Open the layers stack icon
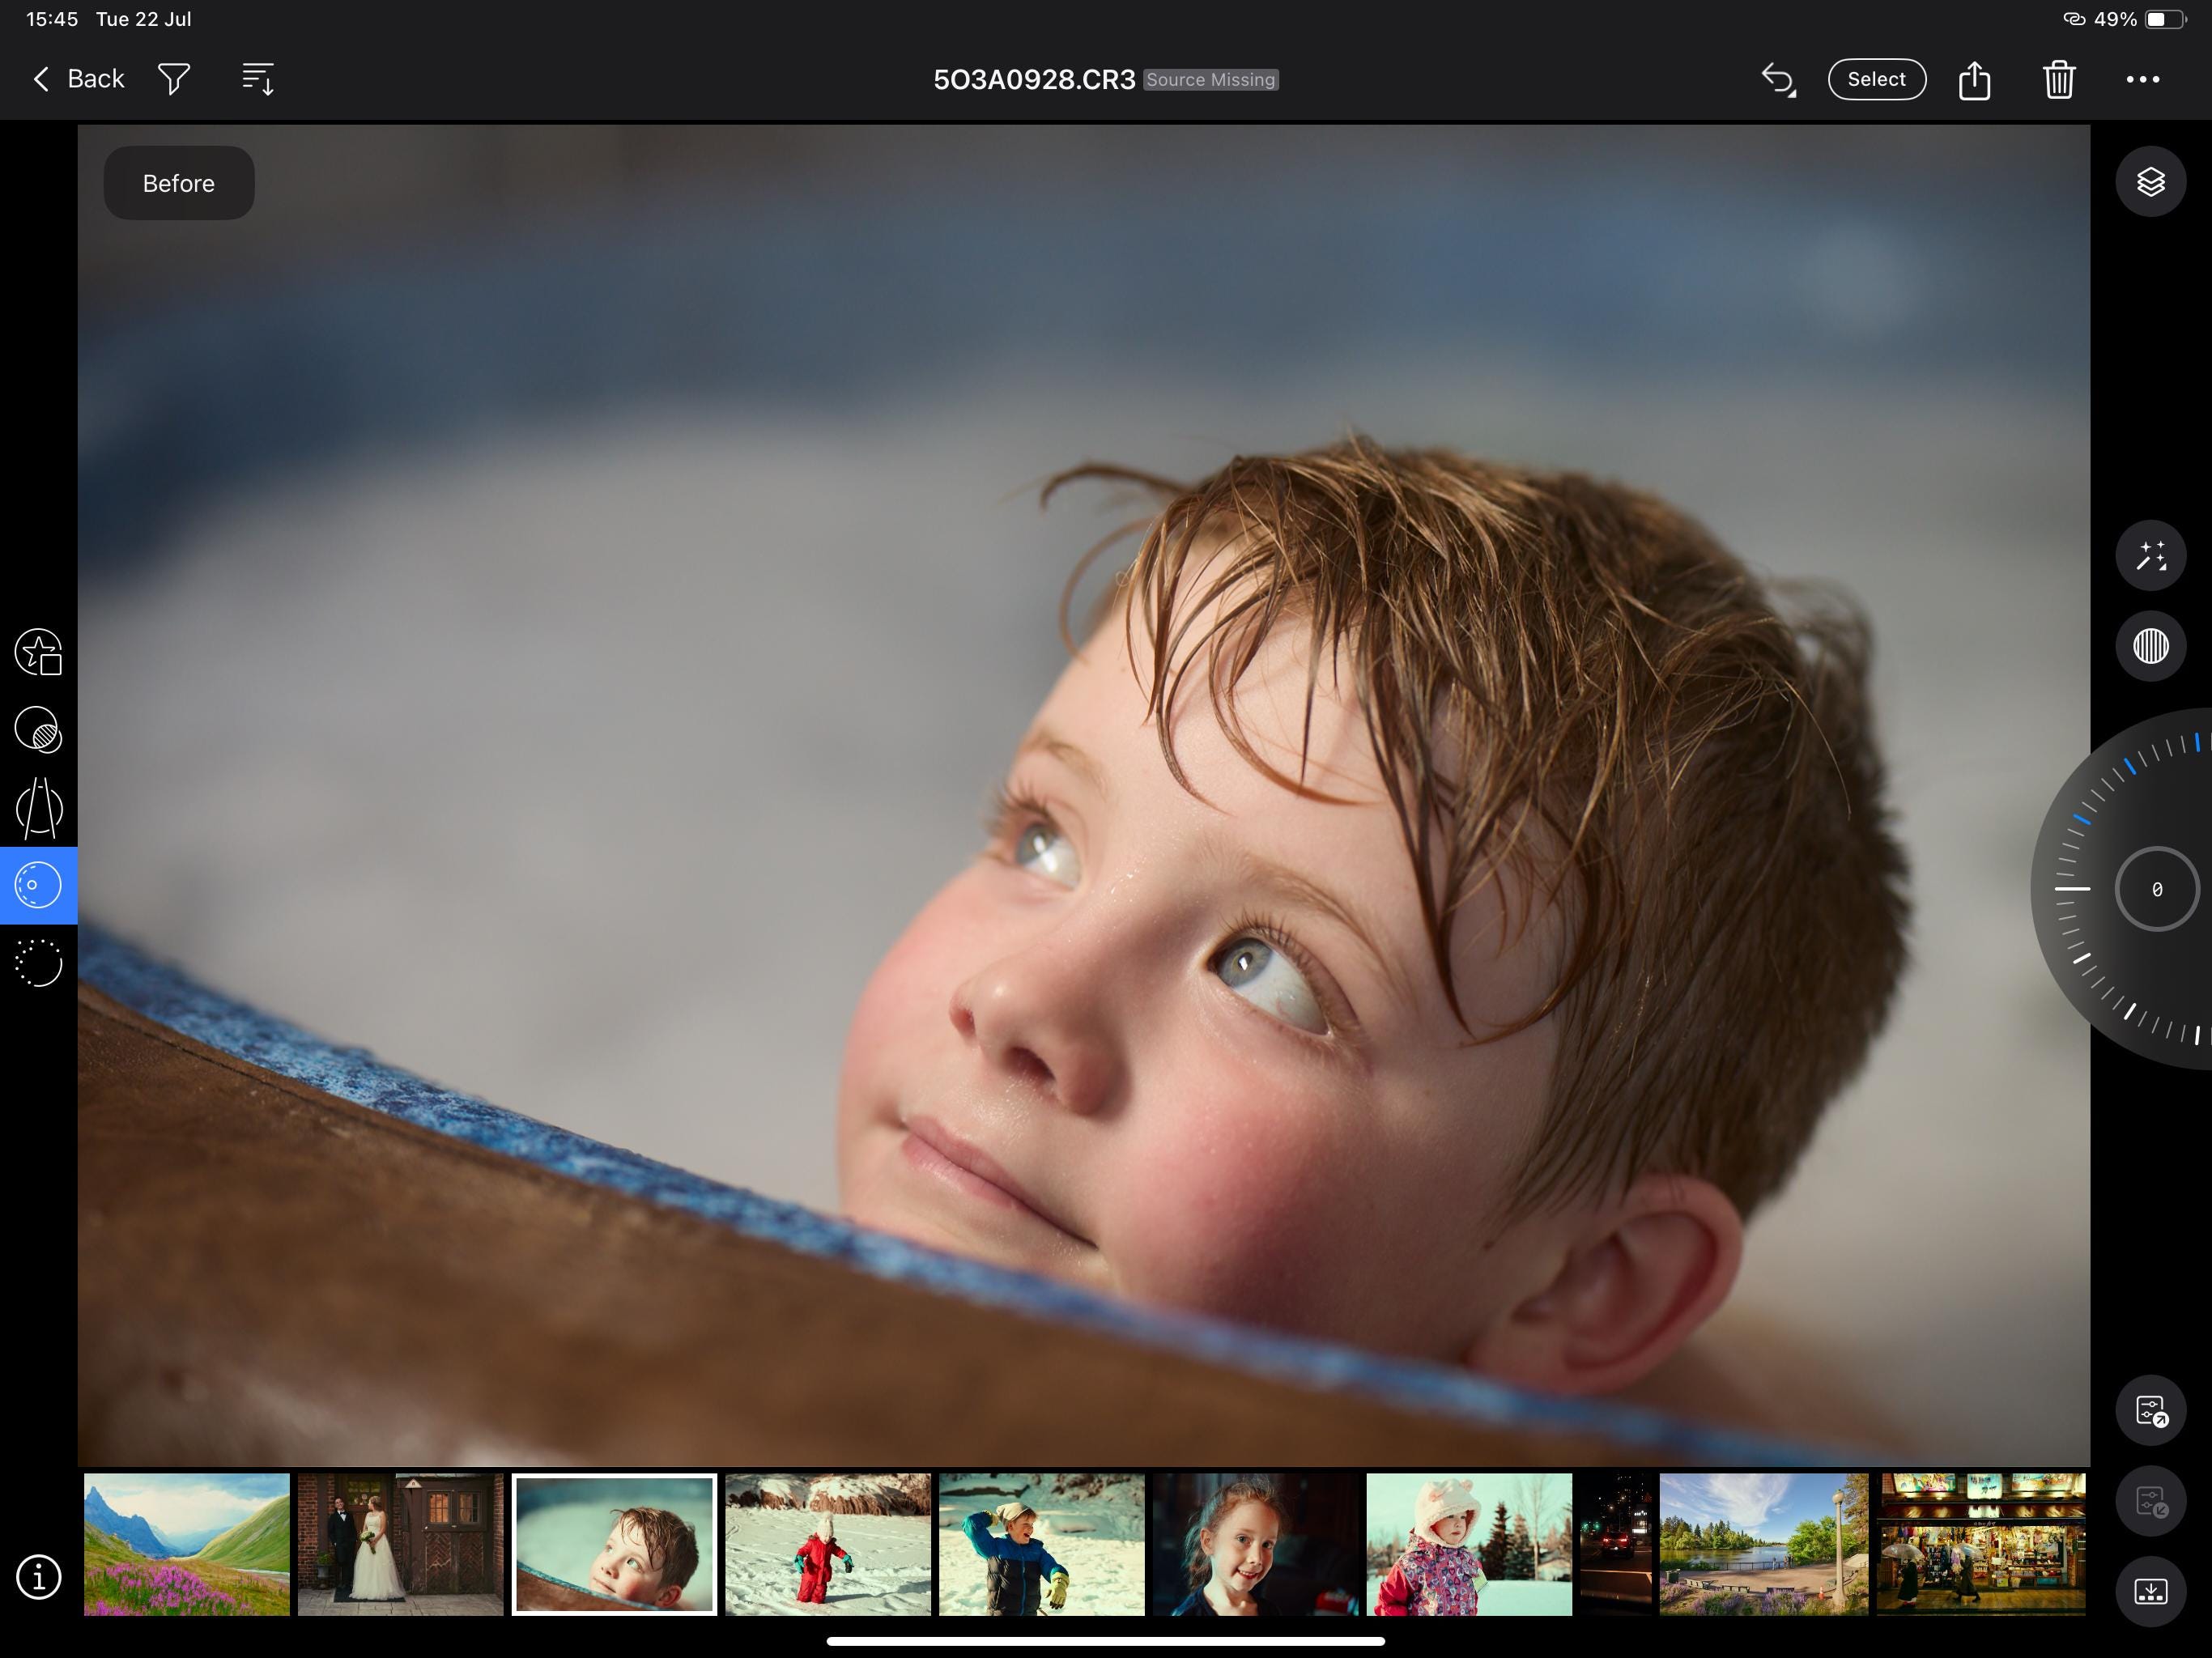Screen dimensions: 2212x1658 [x=2150, y=182]
